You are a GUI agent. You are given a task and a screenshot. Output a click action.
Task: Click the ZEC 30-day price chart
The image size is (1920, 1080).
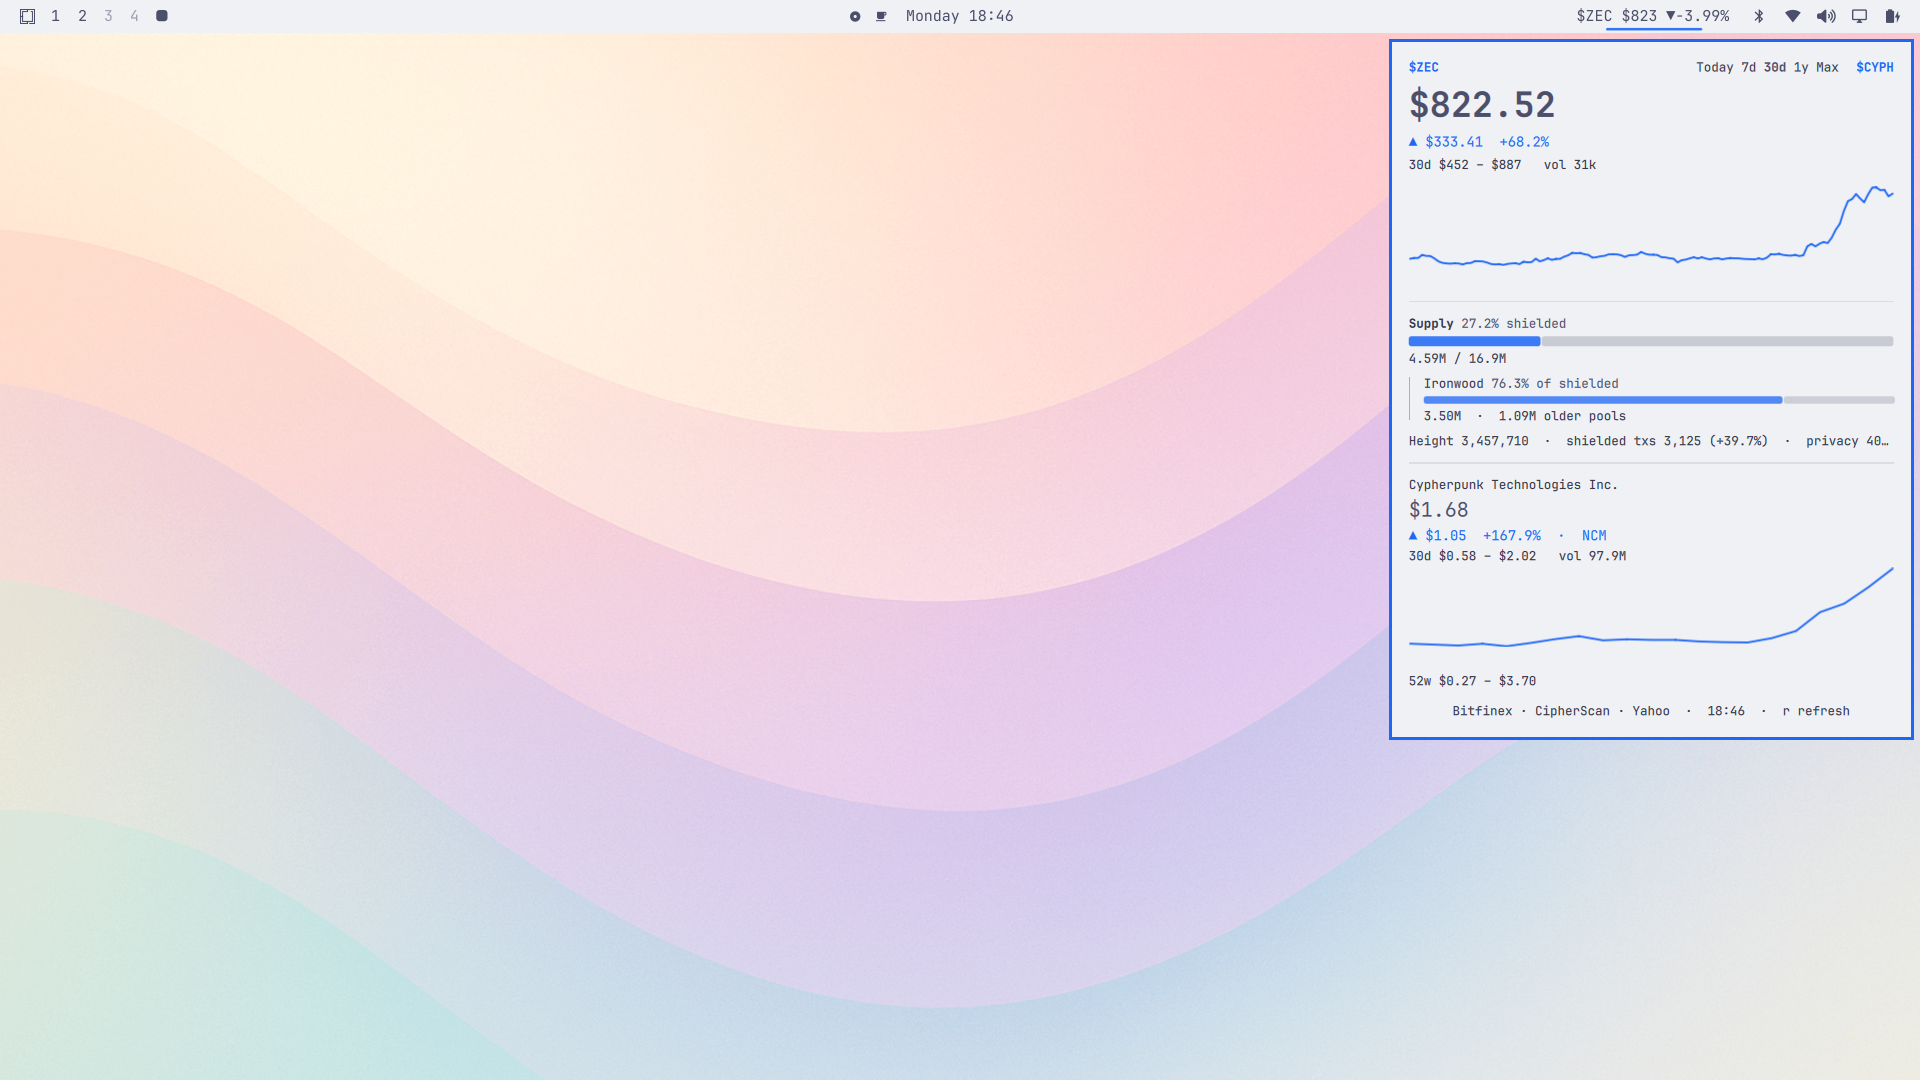pyautogui.click(x=1651, y=226)
